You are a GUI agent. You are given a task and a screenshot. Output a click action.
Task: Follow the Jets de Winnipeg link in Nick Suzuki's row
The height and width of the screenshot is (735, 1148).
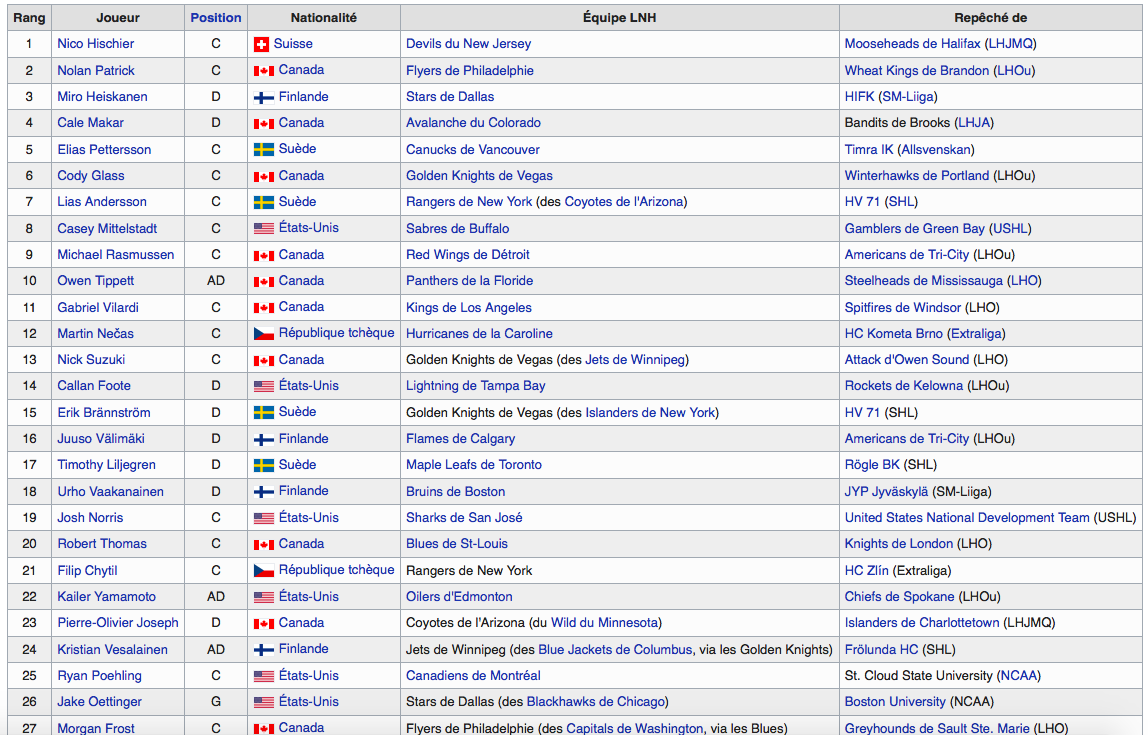click(x=636, y=360)
